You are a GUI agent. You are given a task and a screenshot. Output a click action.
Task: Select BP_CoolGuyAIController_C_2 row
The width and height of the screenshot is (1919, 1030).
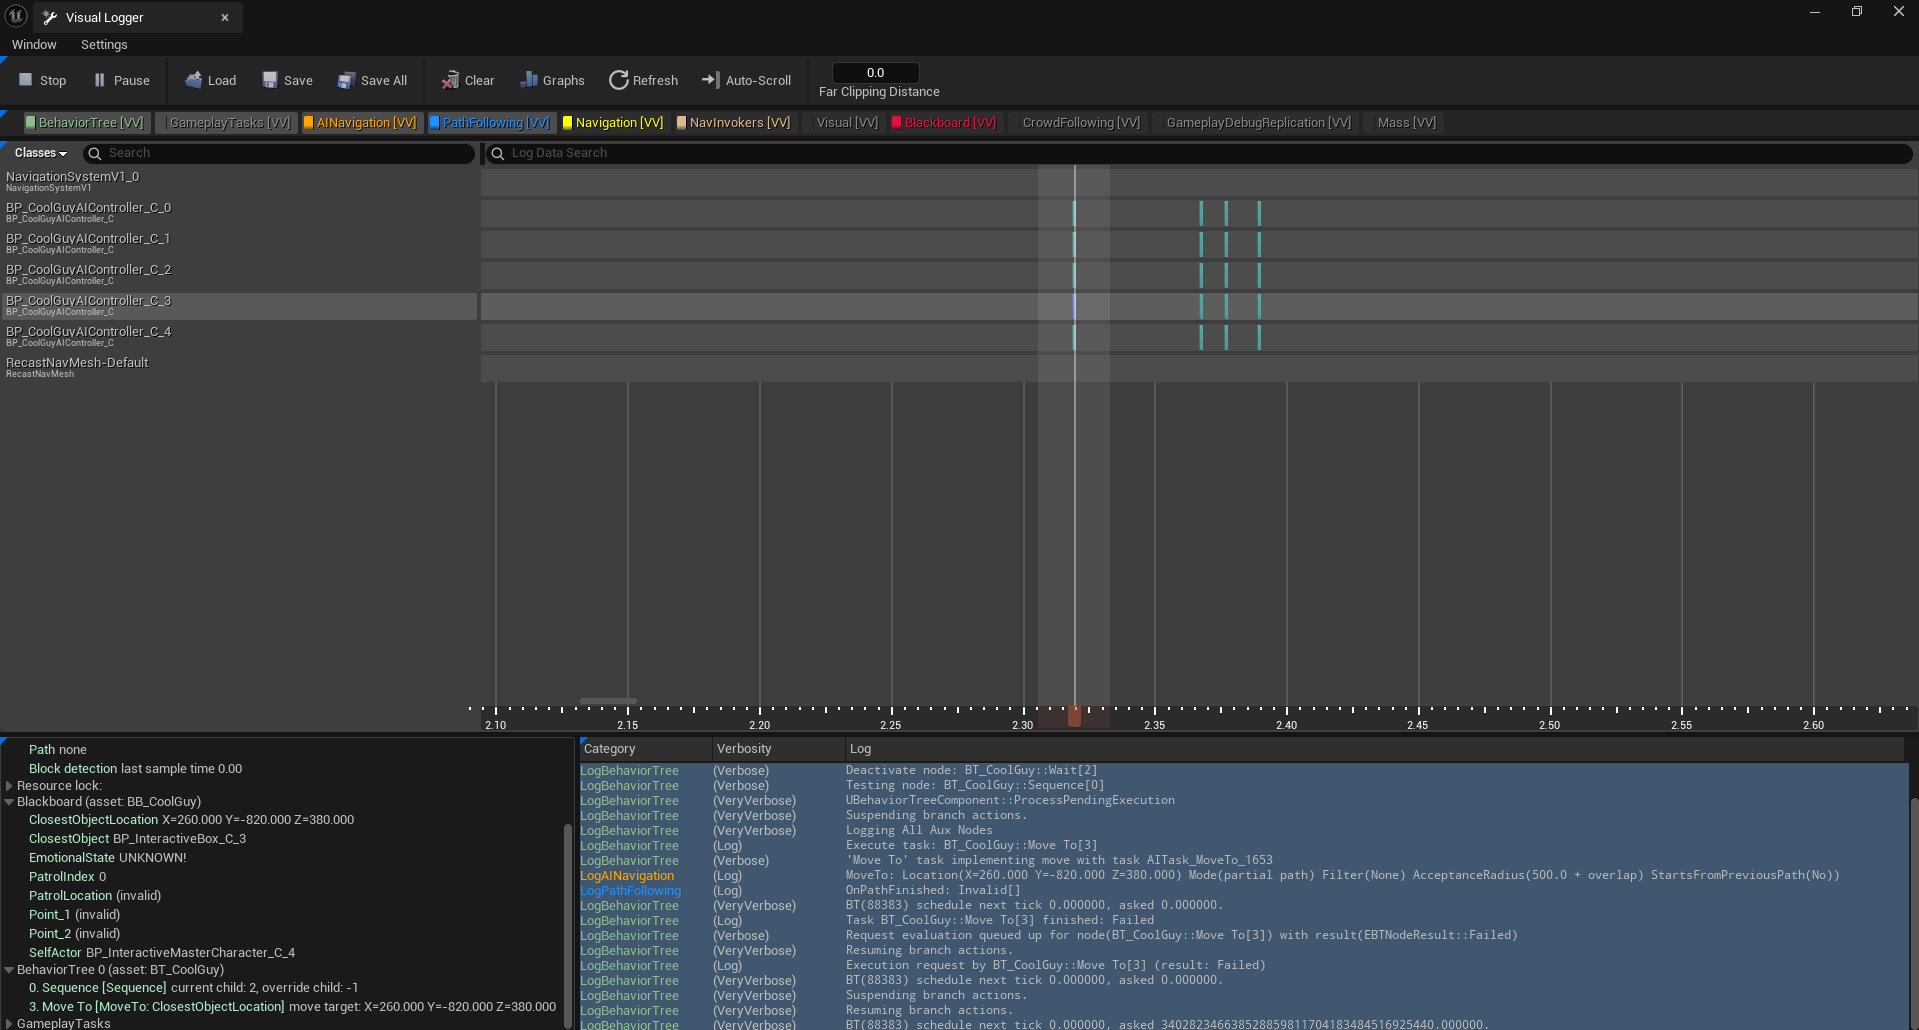click(x=239, y=274)
